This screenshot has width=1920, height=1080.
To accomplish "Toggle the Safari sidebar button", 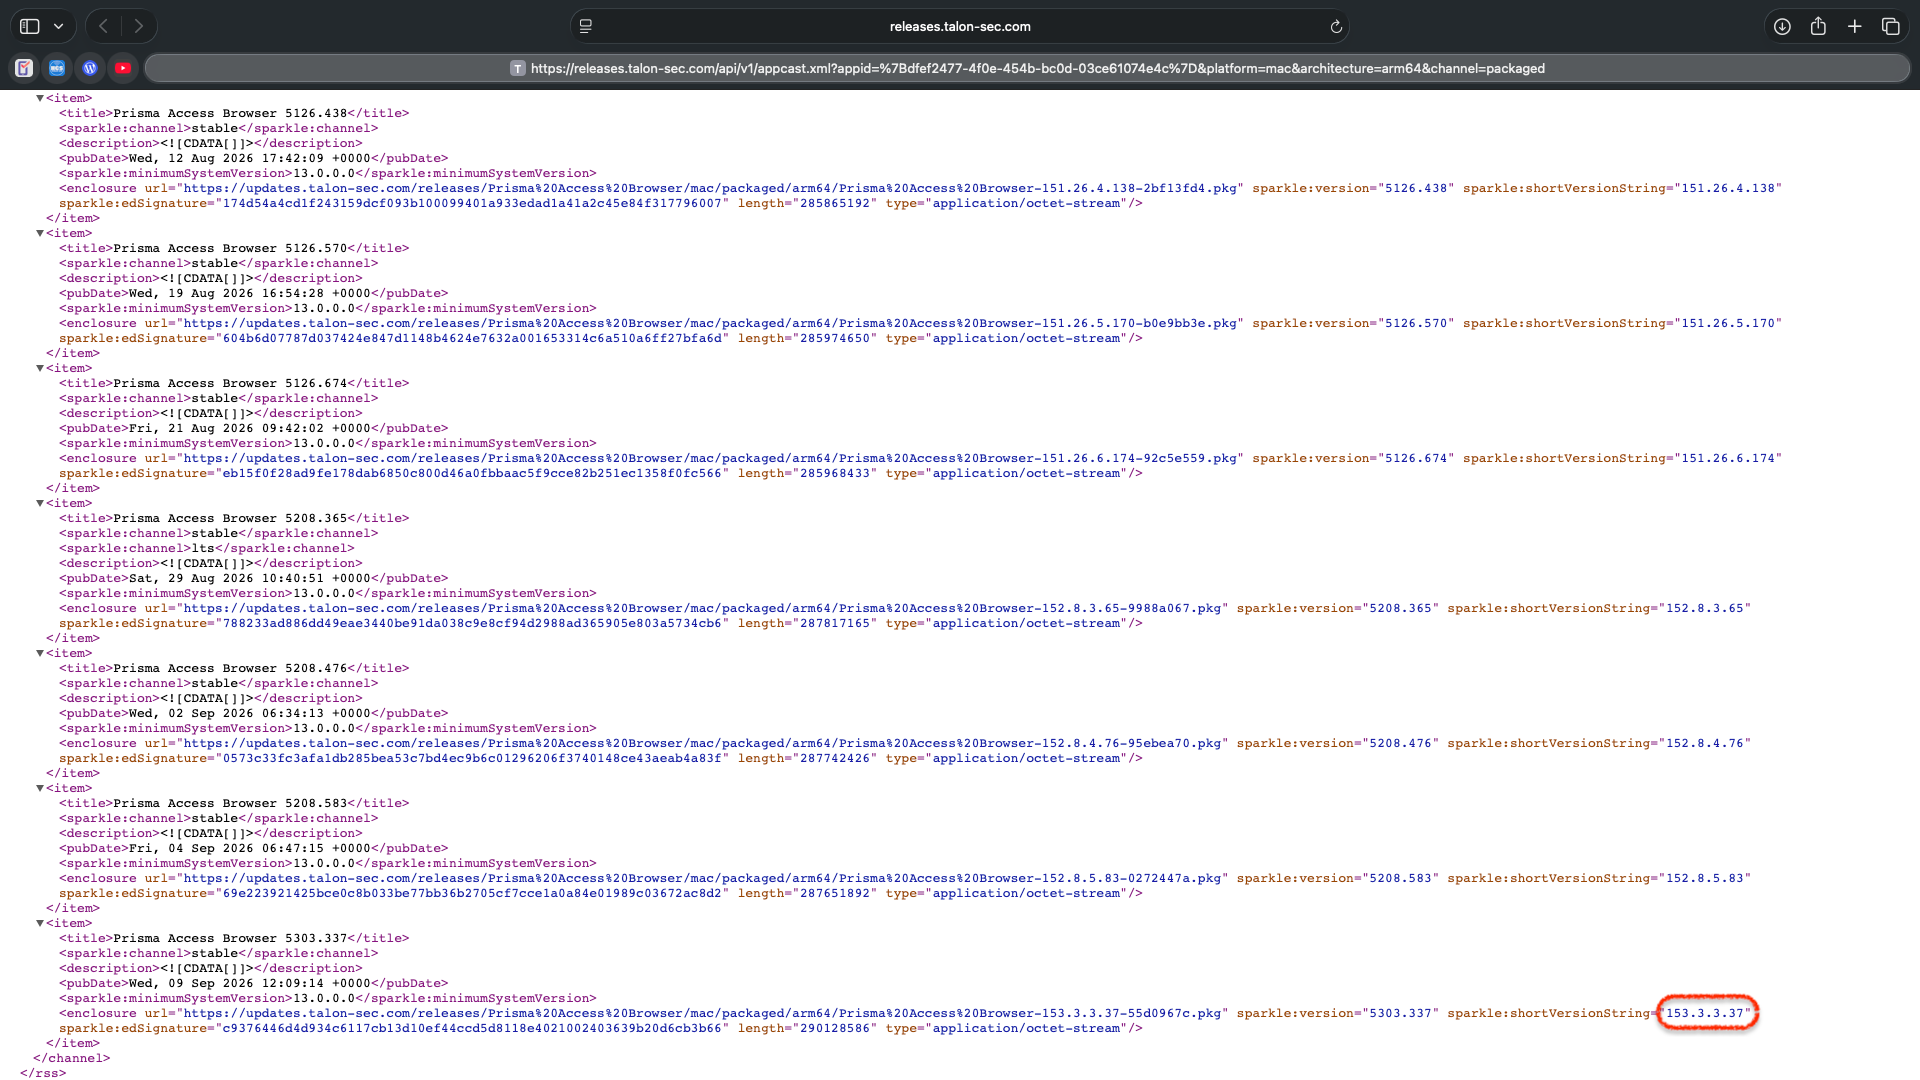I will [x=30, y=26].
